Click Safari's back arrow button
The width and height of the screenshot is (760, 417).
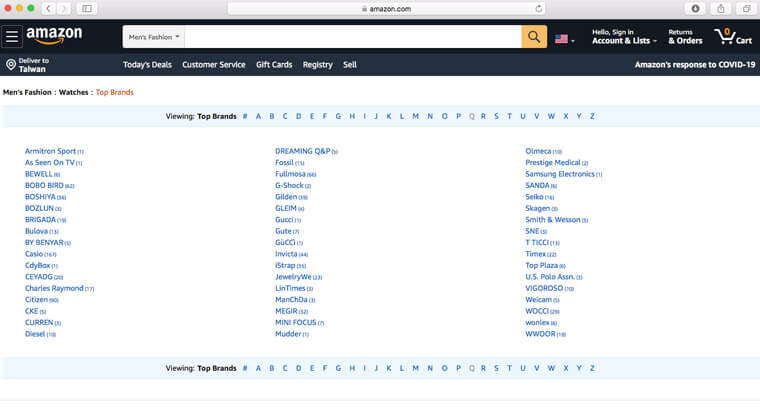click(49, 8)
